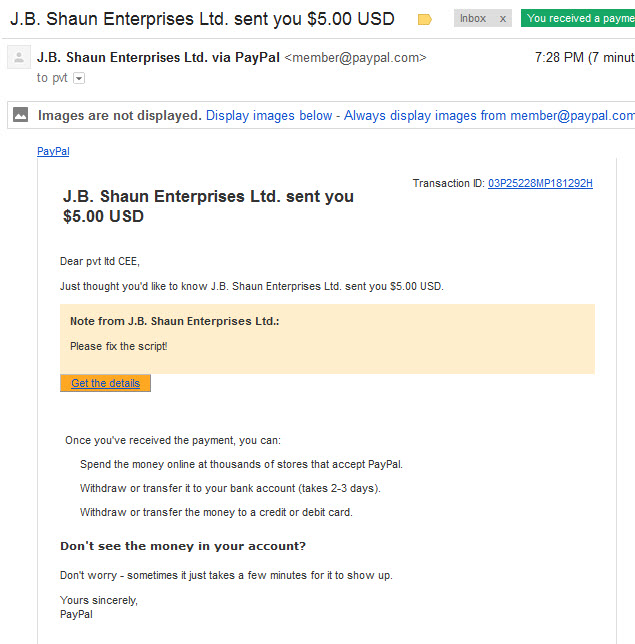Click the orange 'Get the details' button
Viewport: 635px width, 644px height.
(106, 383)
